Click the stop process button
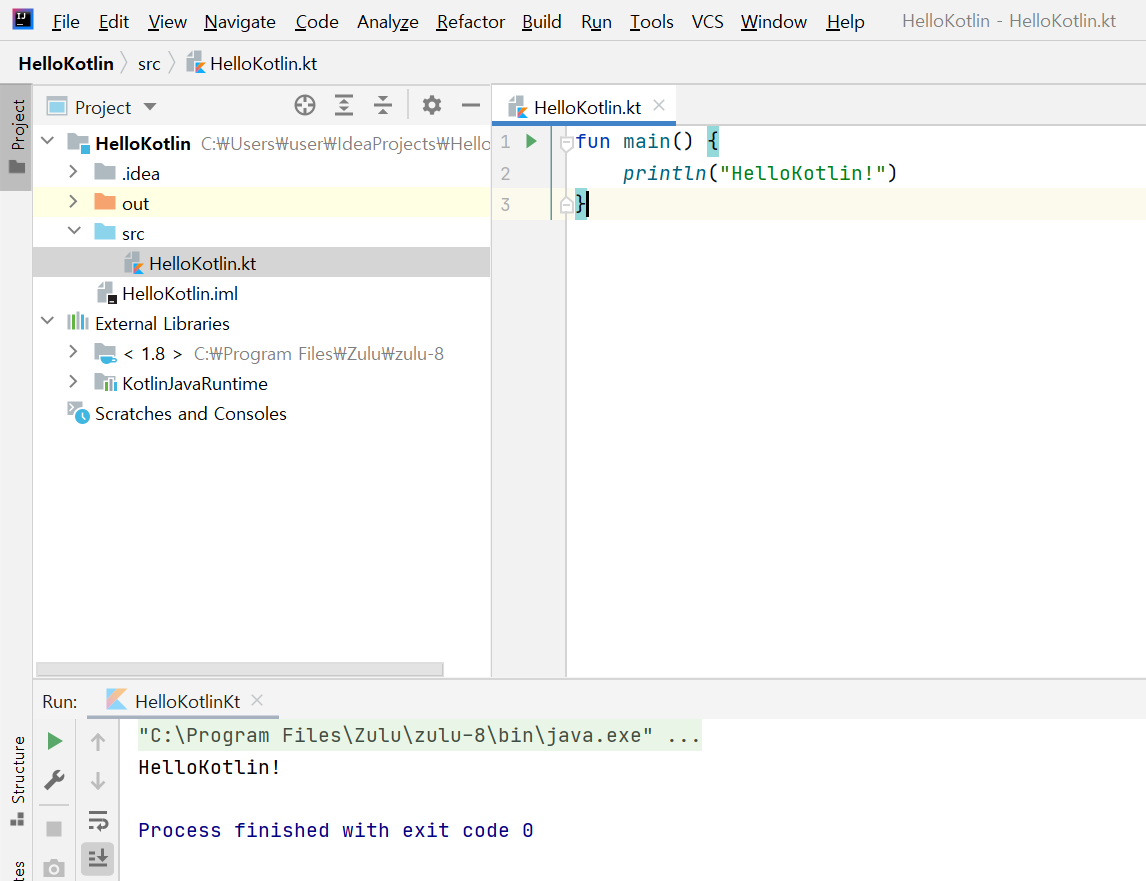Viewport: 1146px width, 881px height. click(x=54, y=828)
